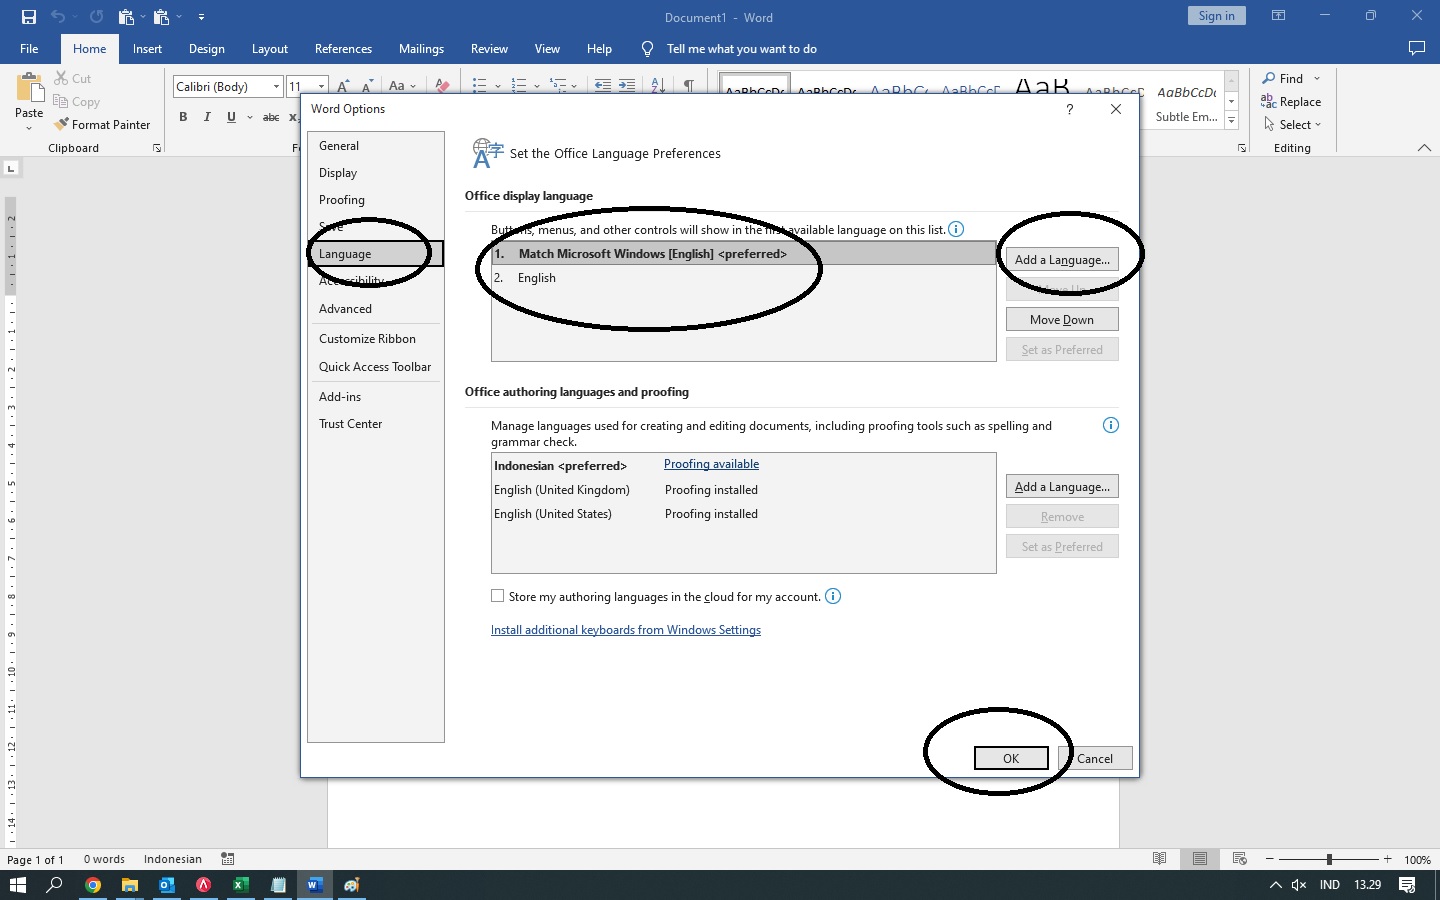
Task: Toggle Strikethrough formatting
Action: pyautogui.click(x=271, y=117)
